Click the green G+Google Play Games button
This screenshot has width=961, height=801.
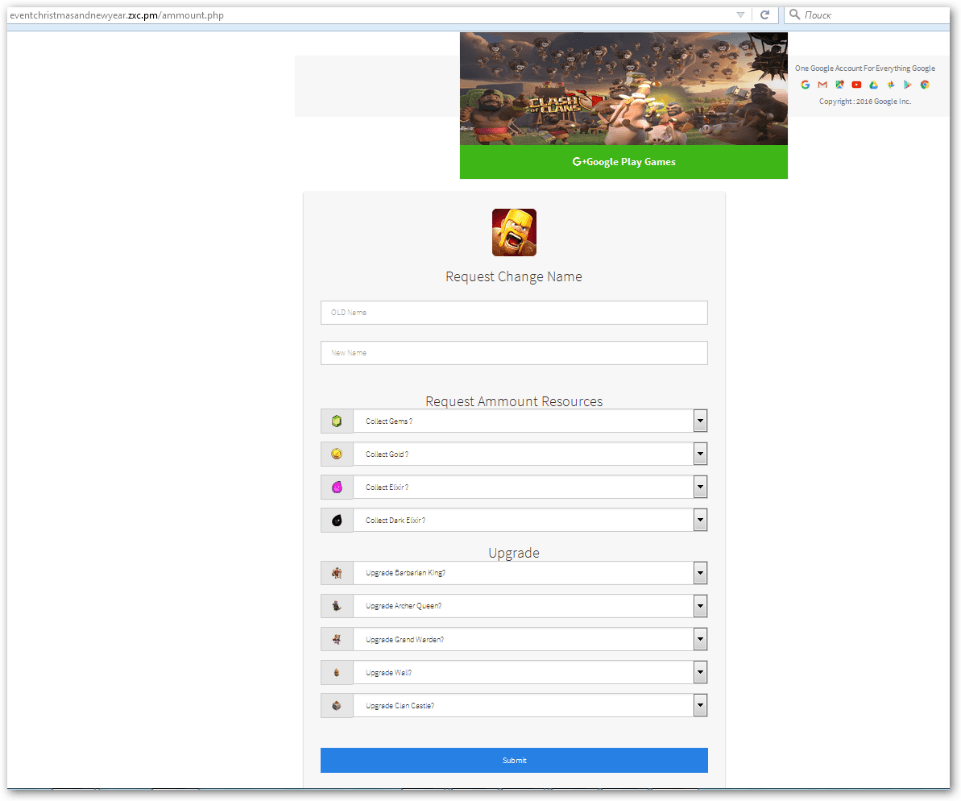(624, 162)
